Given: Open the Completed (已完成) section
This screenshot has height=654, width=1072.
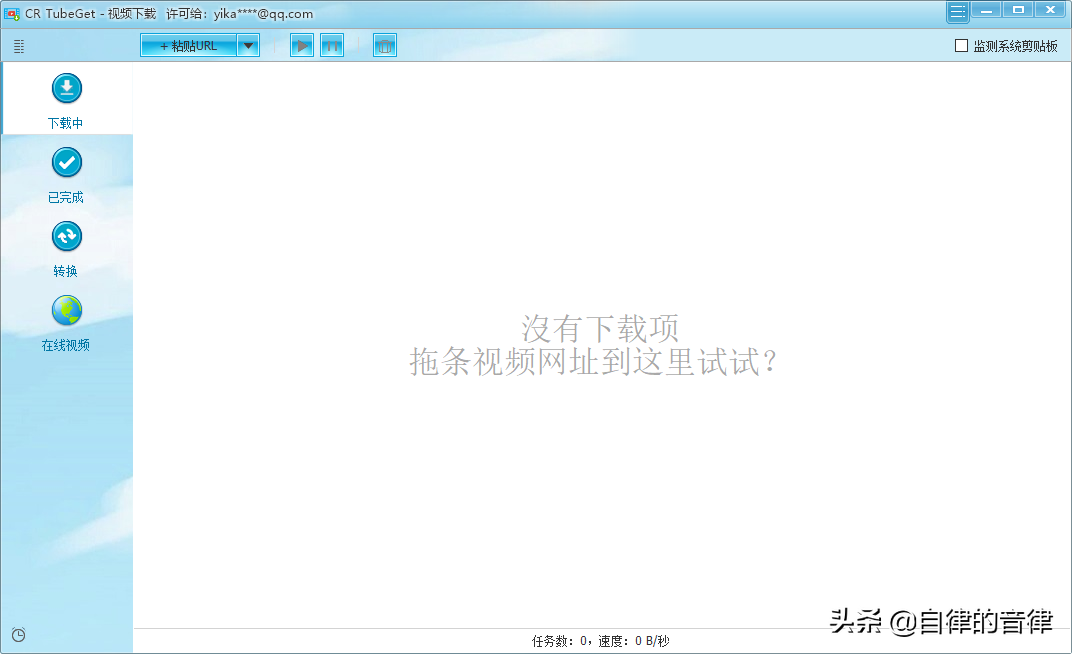Looking at the screenshot, I should point(66,176).
